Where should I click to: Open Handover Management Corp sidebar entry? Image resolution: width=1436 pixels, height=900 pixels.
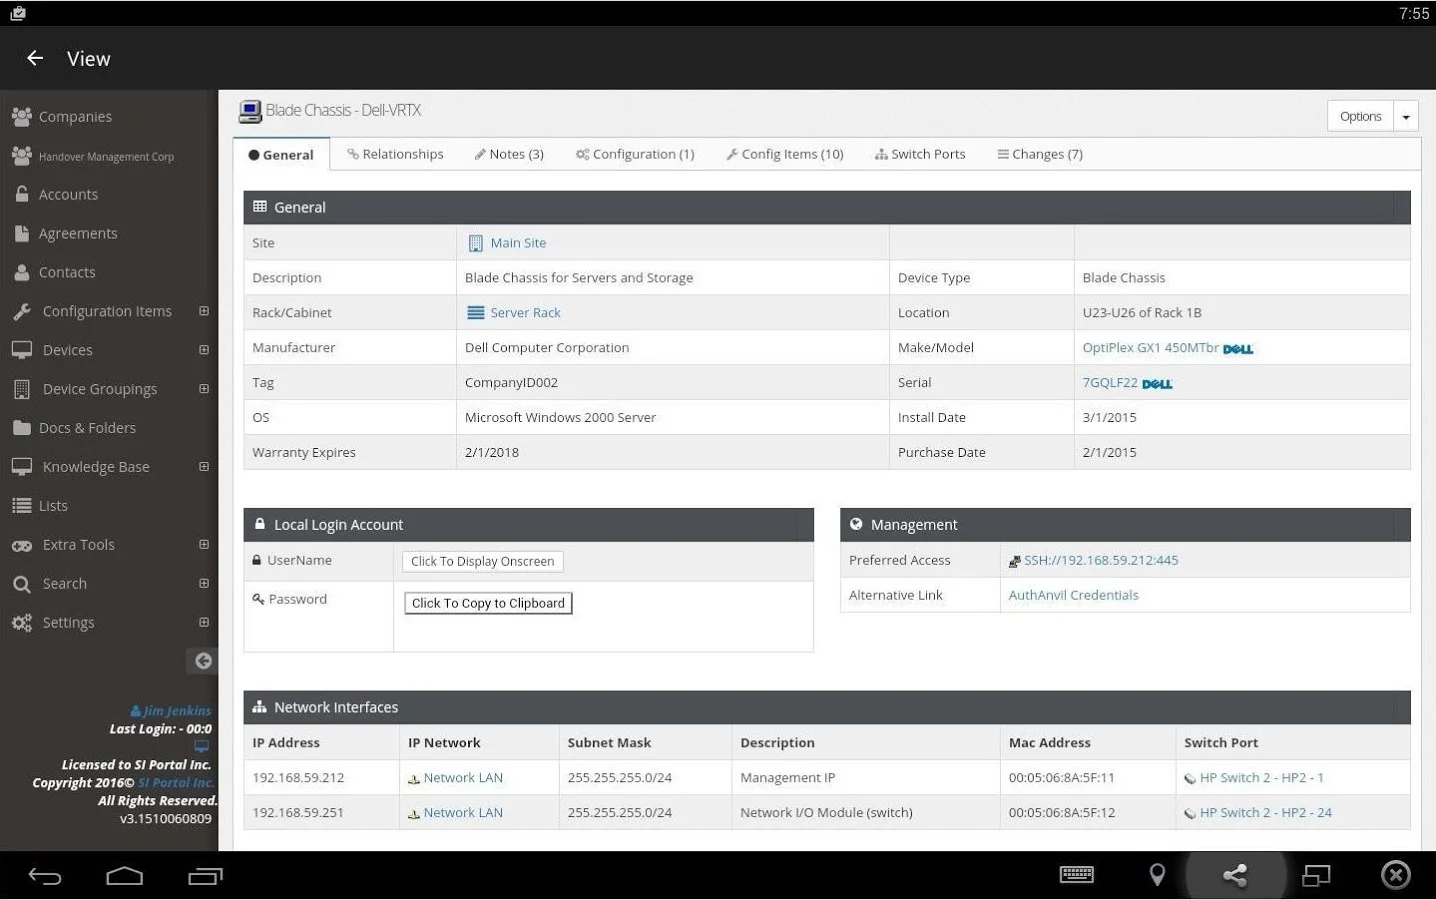[x=106, y=156]
